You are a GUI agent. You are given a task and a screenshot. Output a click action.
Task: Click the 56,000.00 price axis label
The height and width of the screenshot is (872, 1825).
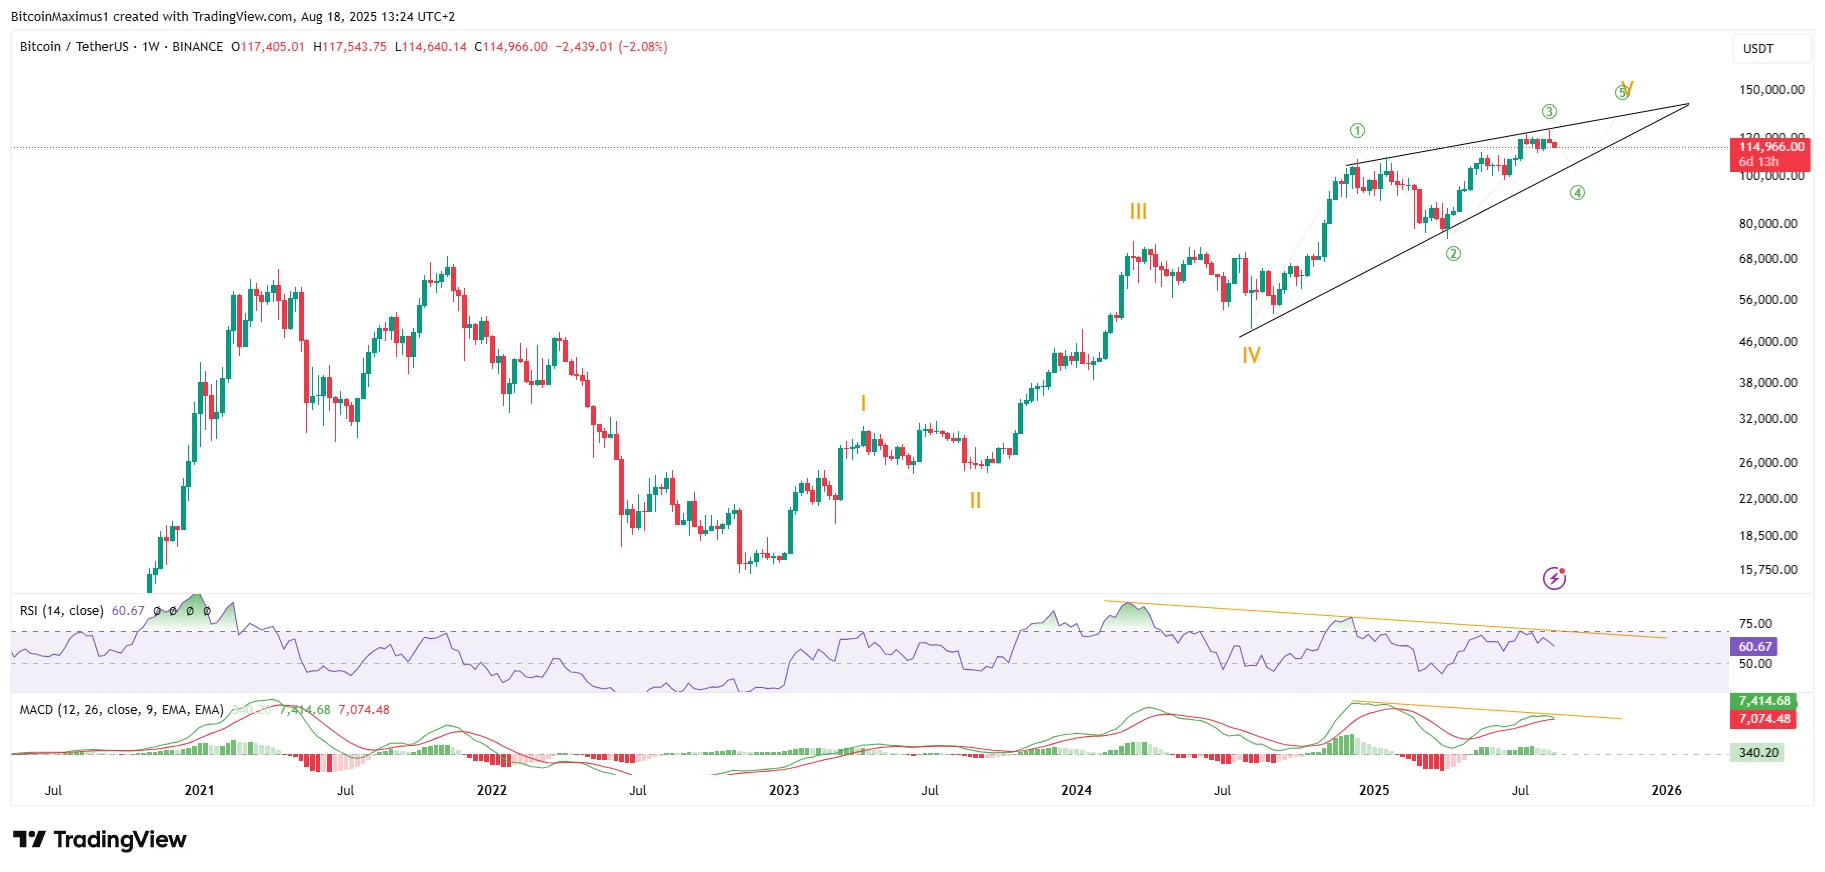pyautogui.click(x=1768, y=300)
